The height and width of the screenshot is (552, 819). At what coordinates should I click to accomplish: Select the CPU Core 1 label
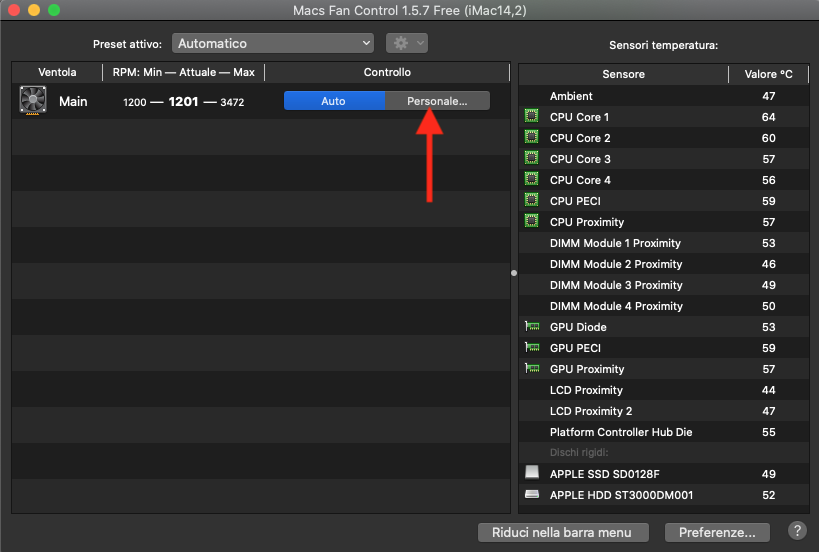(x=579, y=117)
